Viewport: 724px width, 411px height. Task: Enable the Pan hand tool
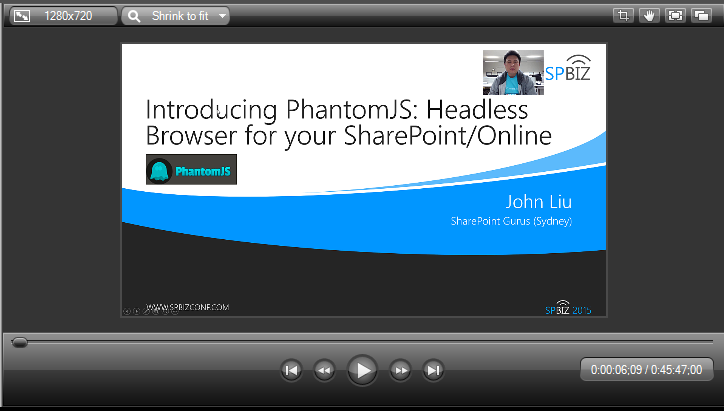point(650,16)
